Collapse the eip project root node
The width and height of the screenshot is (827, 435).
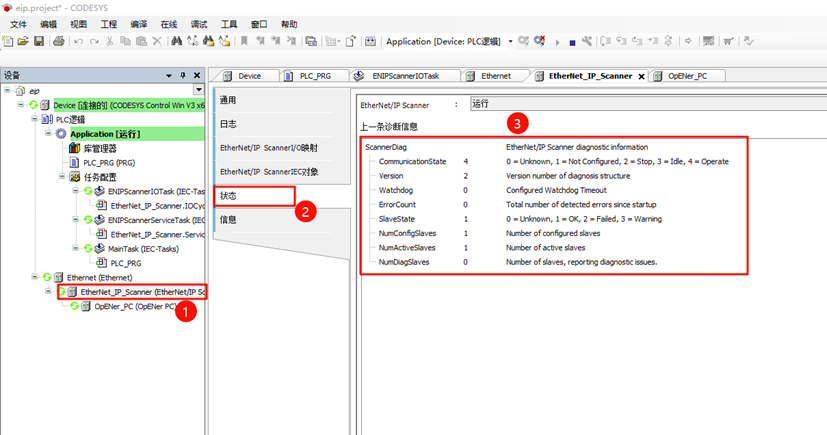click(7, 90)
